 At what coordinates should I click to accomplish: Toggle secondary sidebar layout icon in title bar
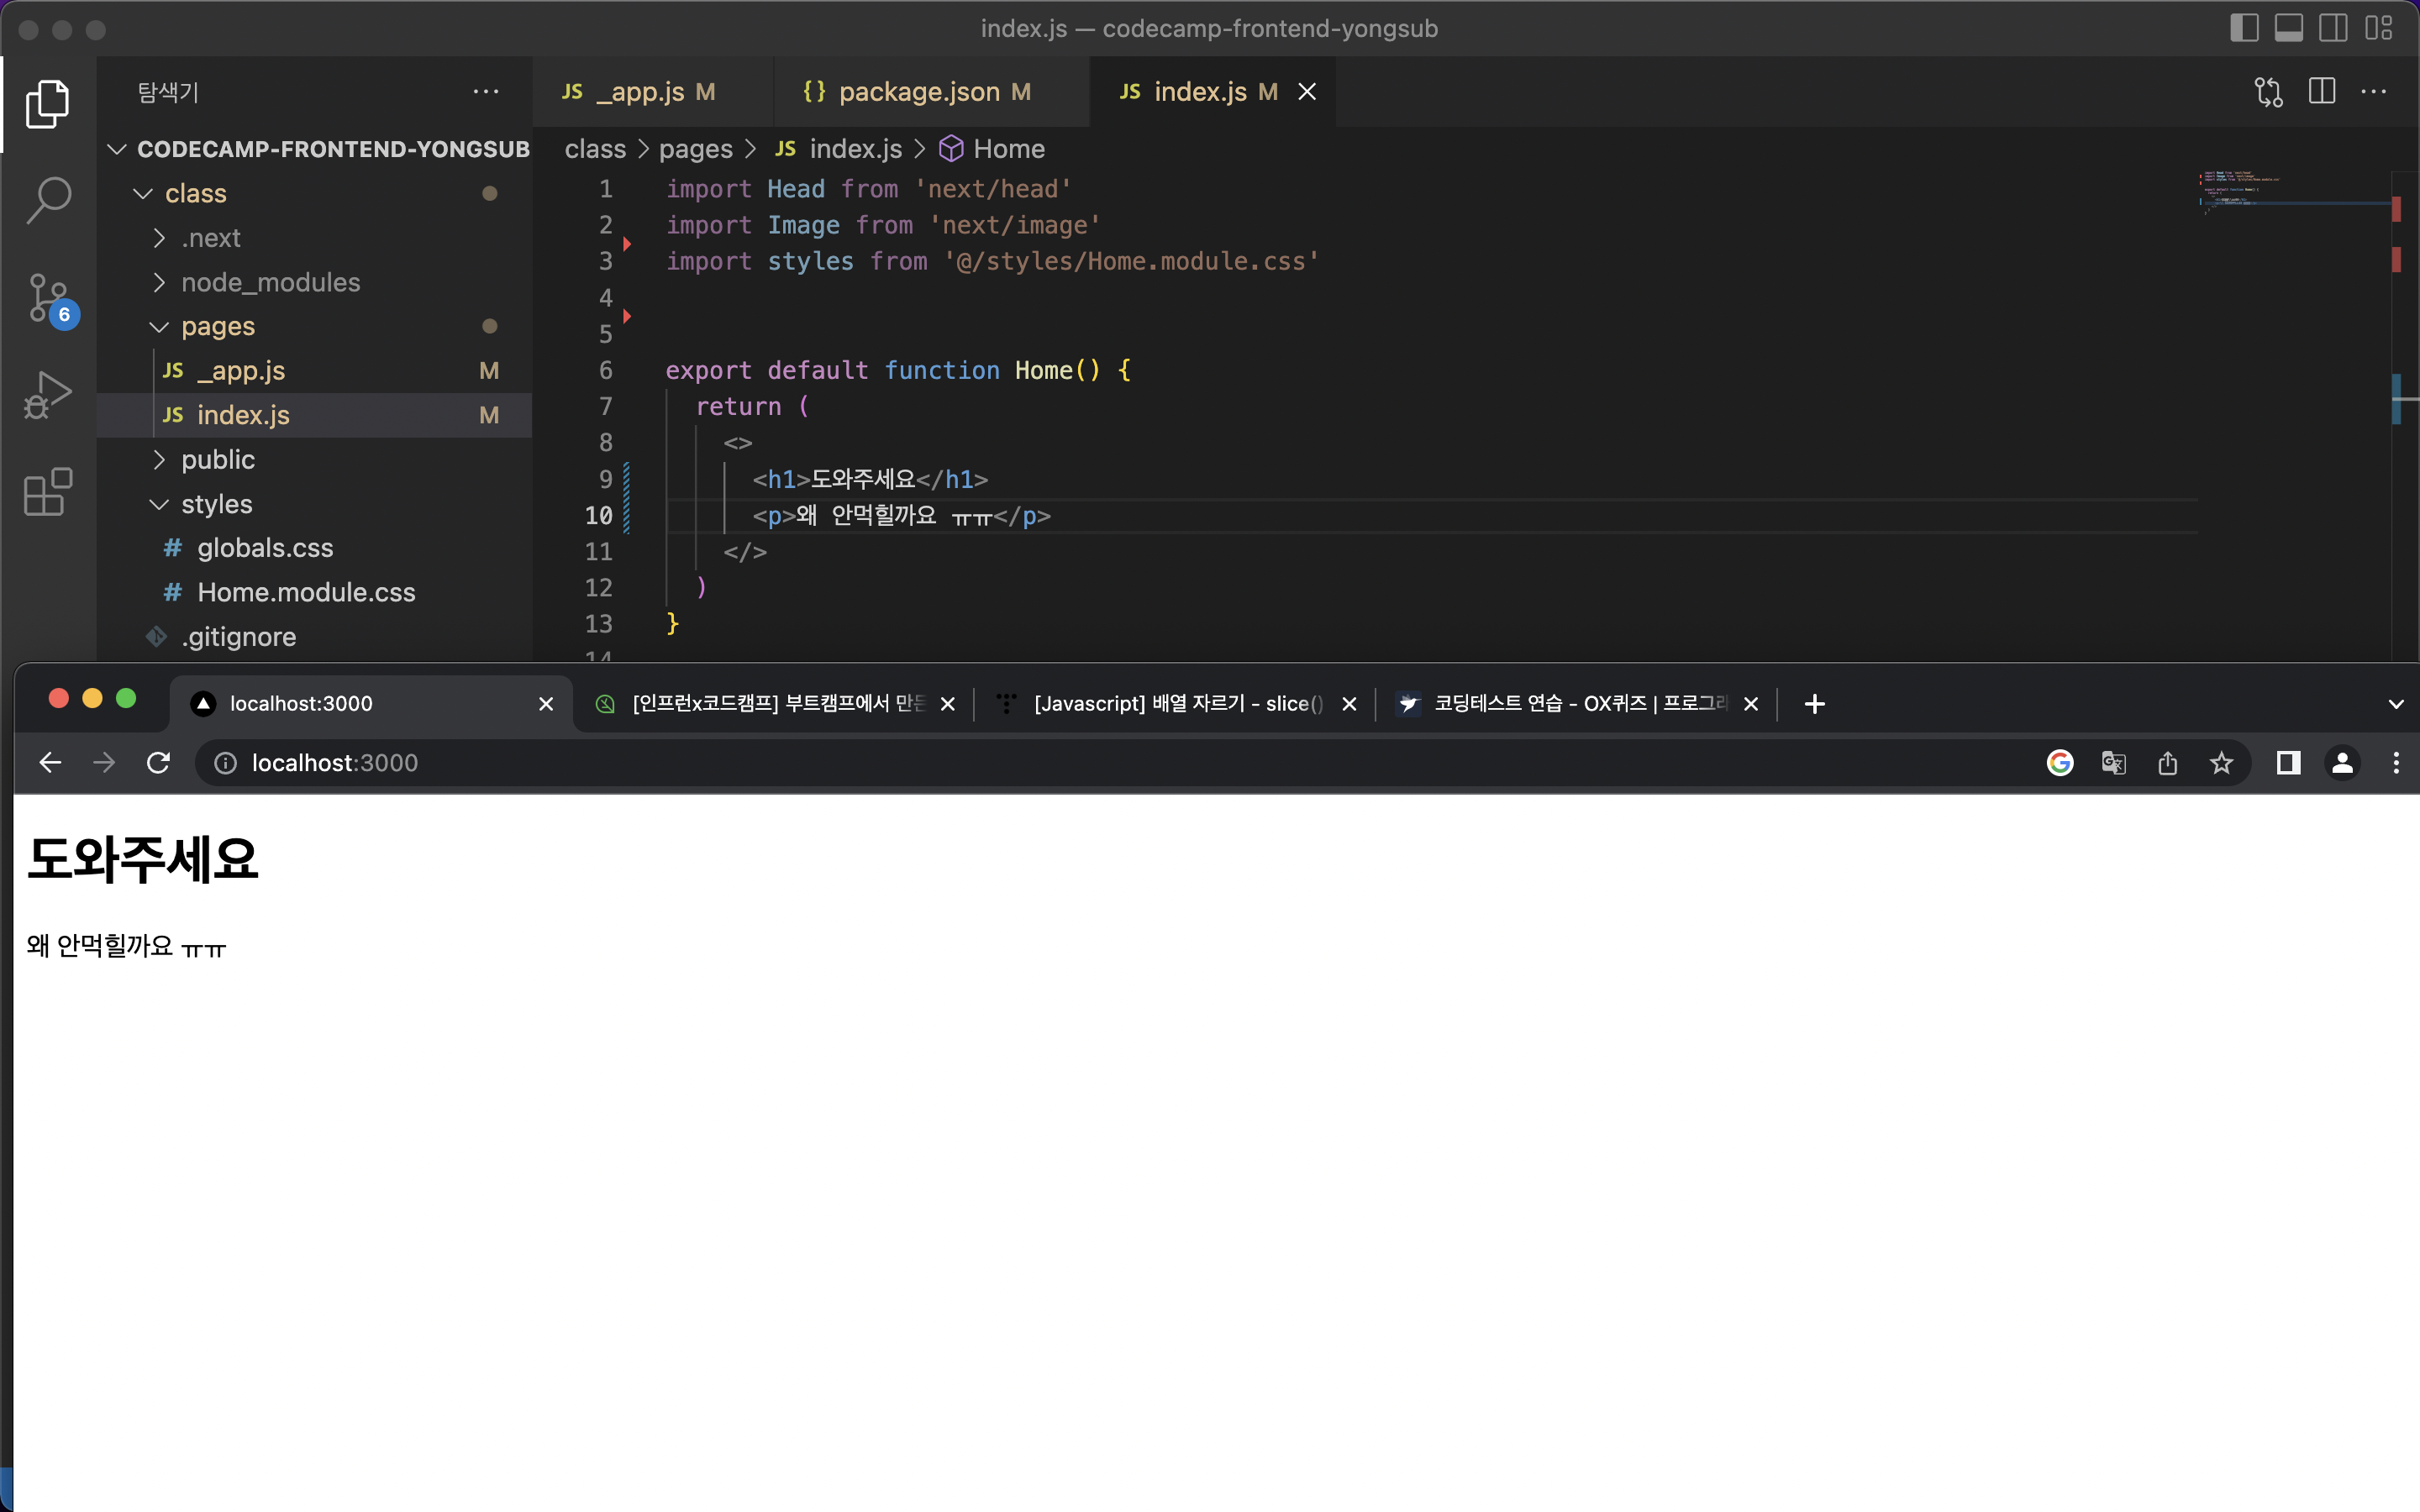tap(2333, 28)
